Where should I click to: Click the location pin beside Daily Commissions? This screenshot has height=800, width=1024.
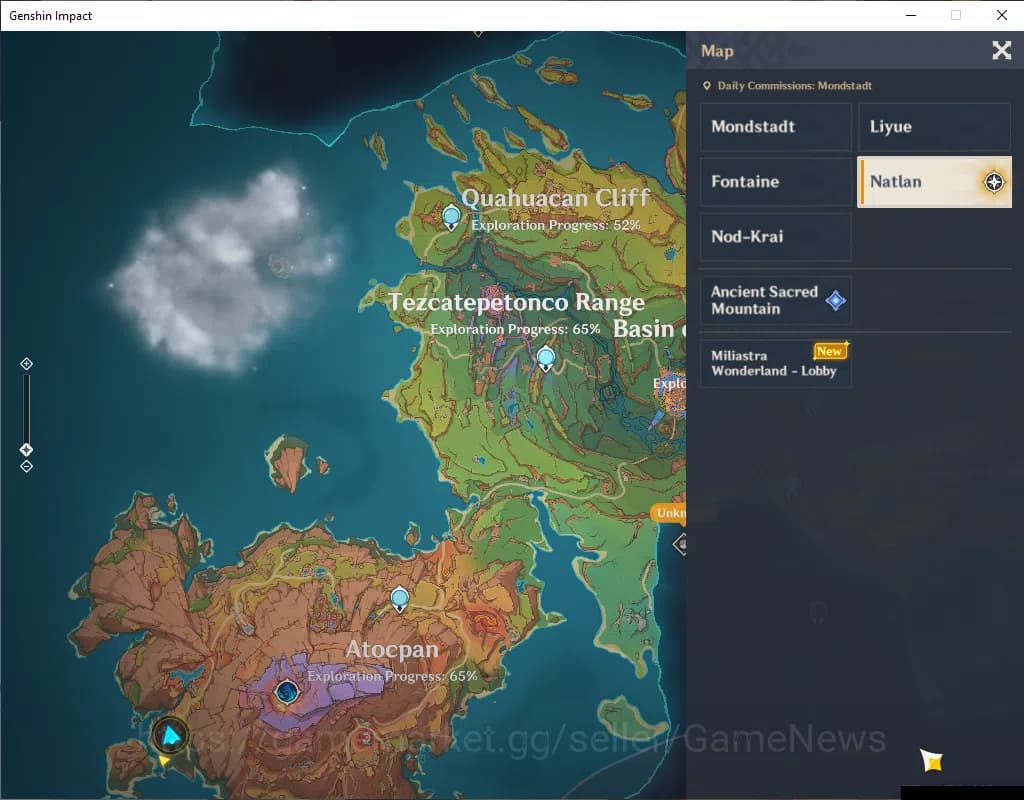click(706, 86)
